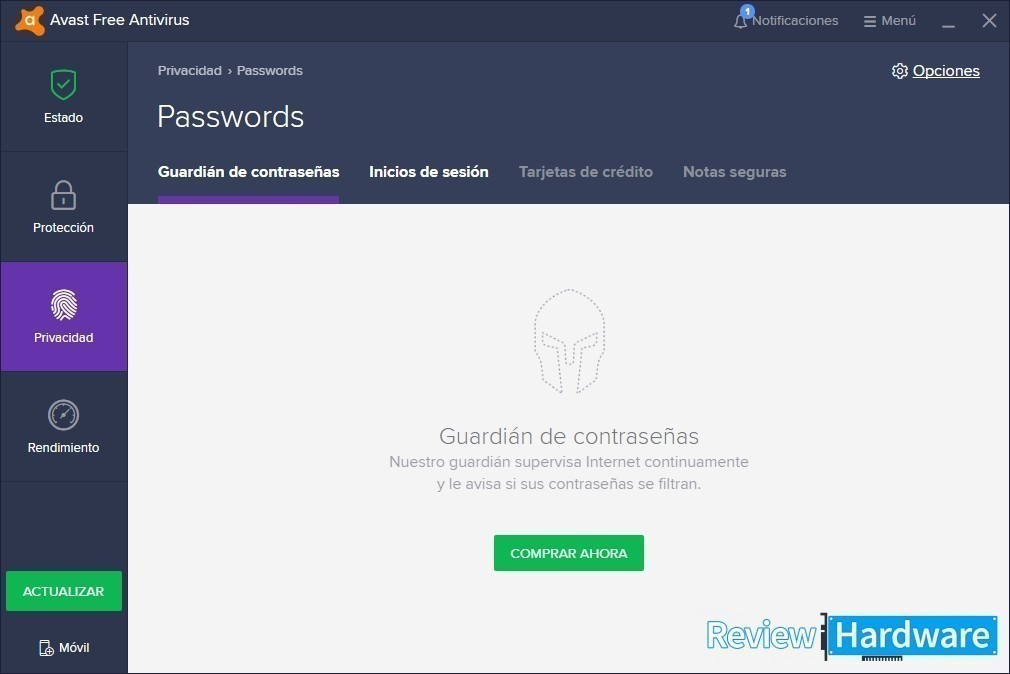Screen dimensions: 1010x674
Task: Close the Avast window
Action: point(989,21)
